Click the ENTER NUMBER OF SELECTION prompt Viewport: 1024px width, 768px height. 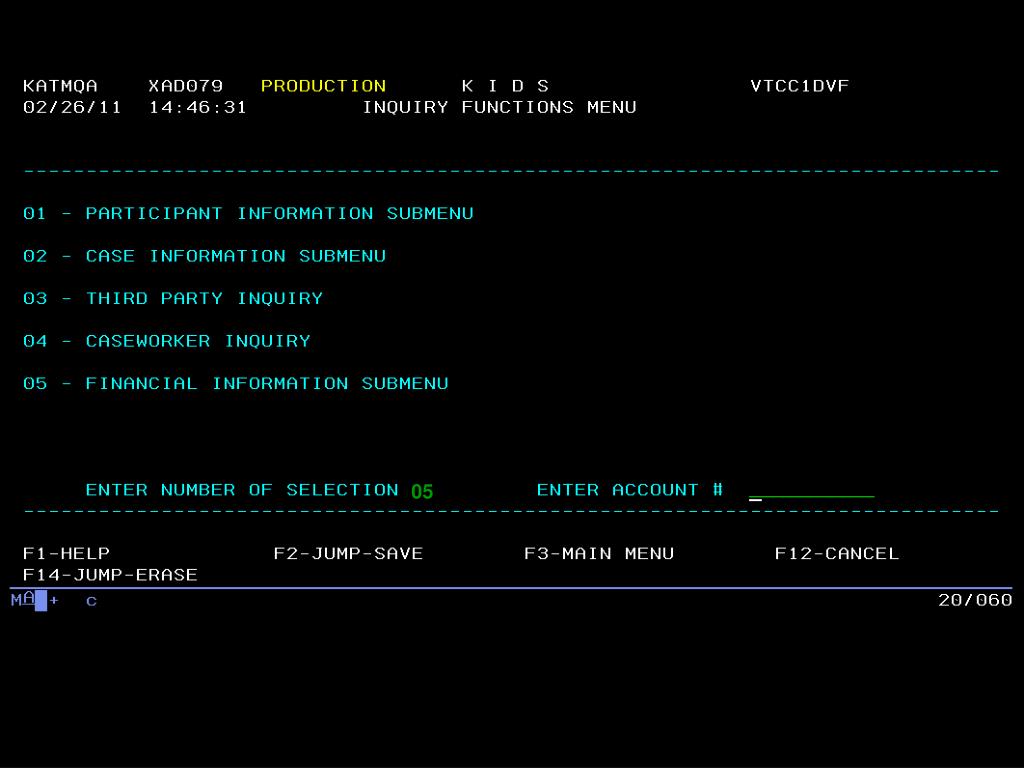coord(242,490)
